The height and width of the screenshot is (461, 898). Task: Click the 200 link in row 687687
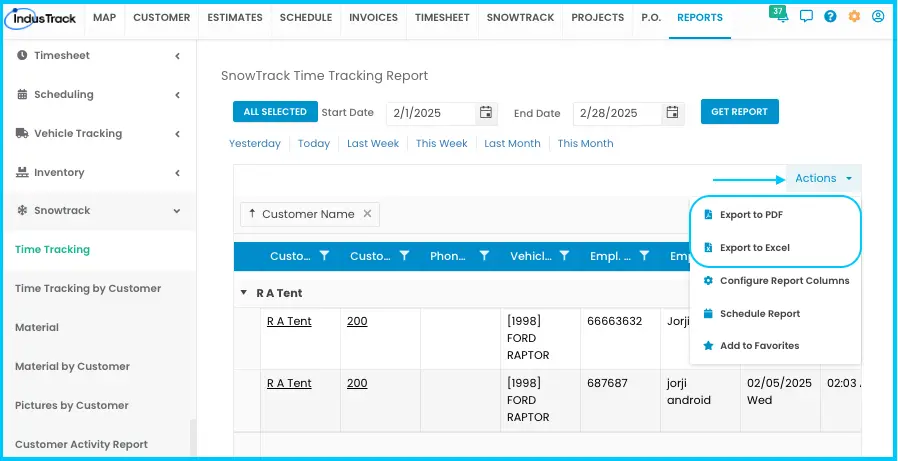(357, 383)
